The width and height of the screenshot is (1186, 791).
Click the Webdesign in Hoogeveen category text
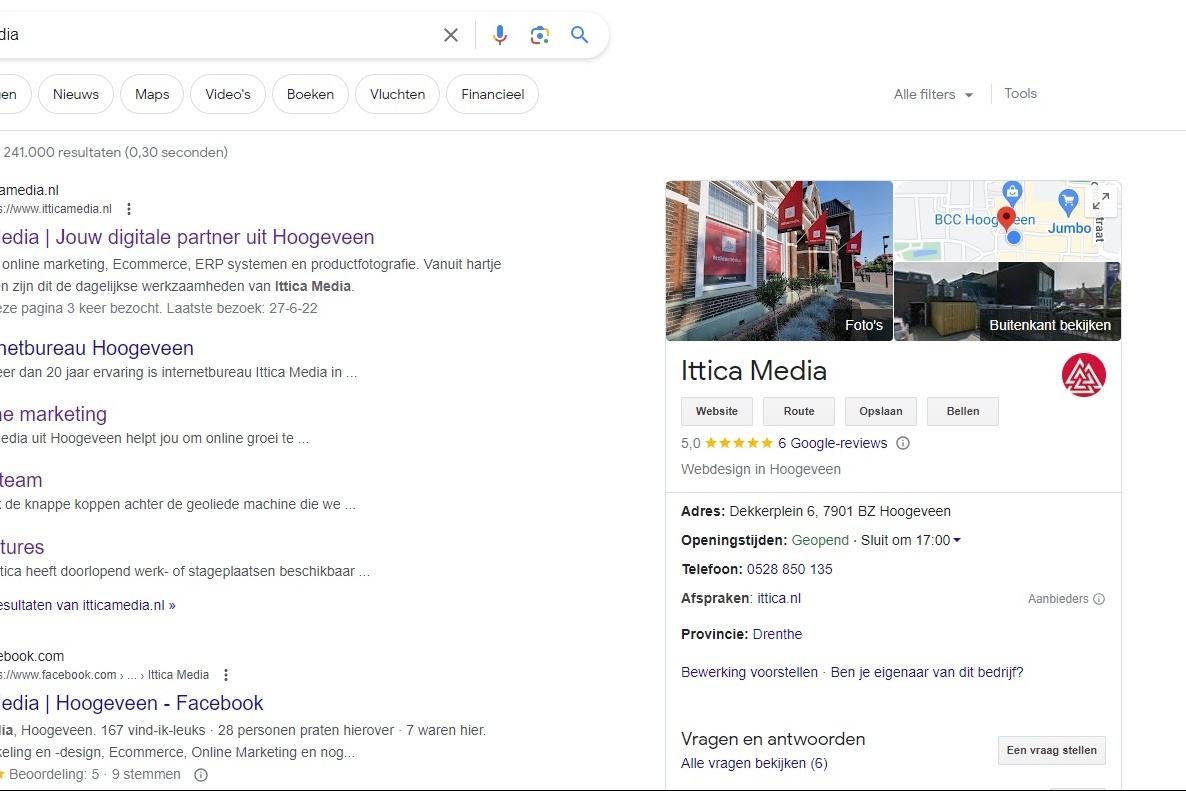pyautogui.click(x=761, y=469)
